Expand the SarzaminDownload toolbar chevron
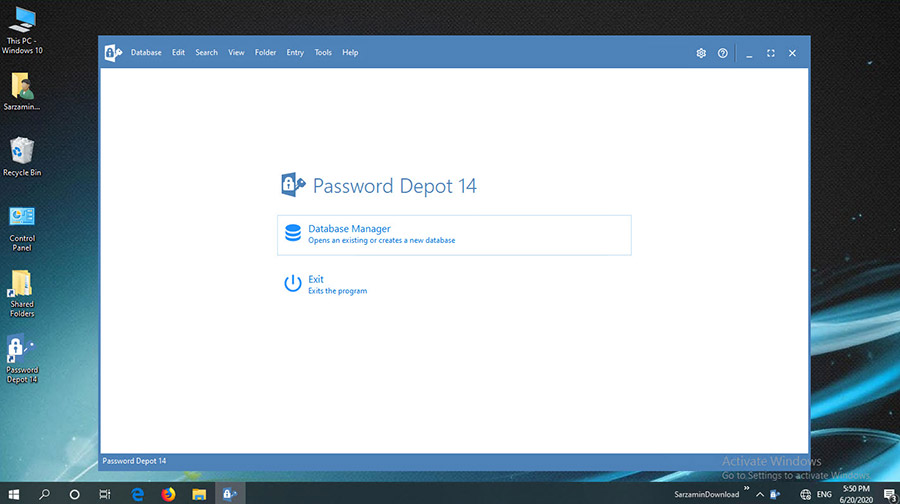Screen dimensions: 900x504 [x=747, y=489]
